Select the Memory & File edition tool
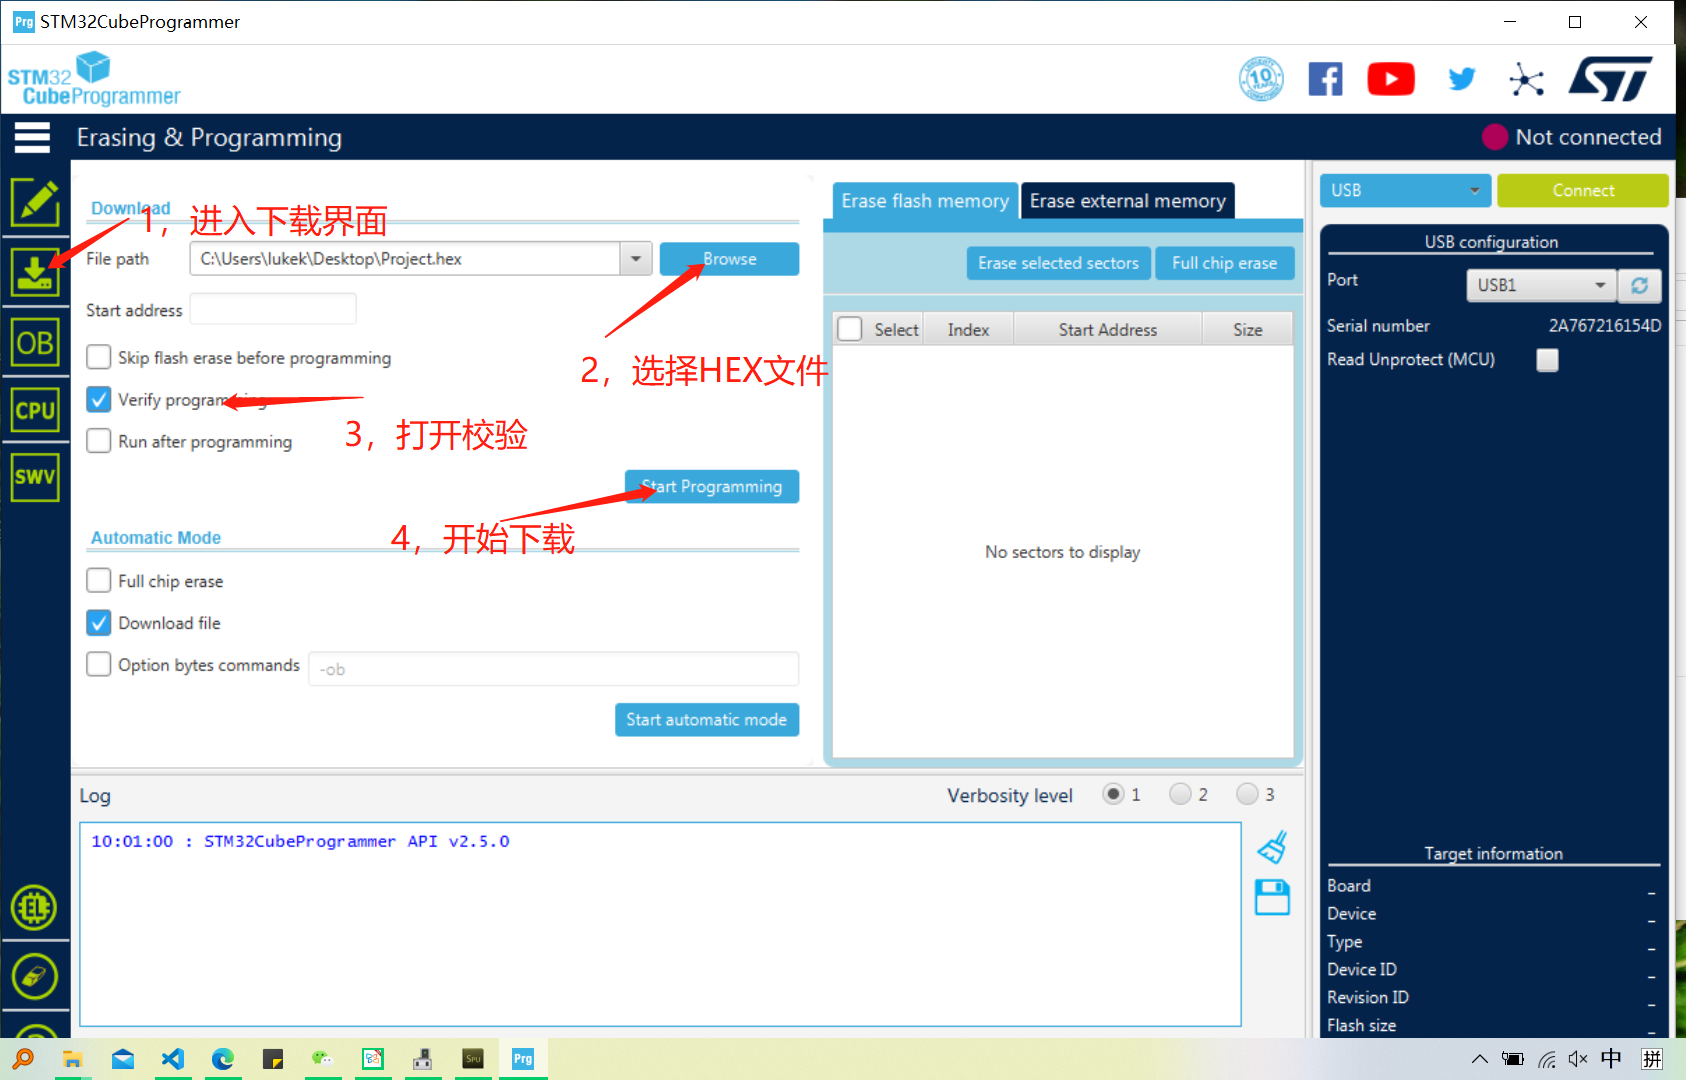 [35, 203]
